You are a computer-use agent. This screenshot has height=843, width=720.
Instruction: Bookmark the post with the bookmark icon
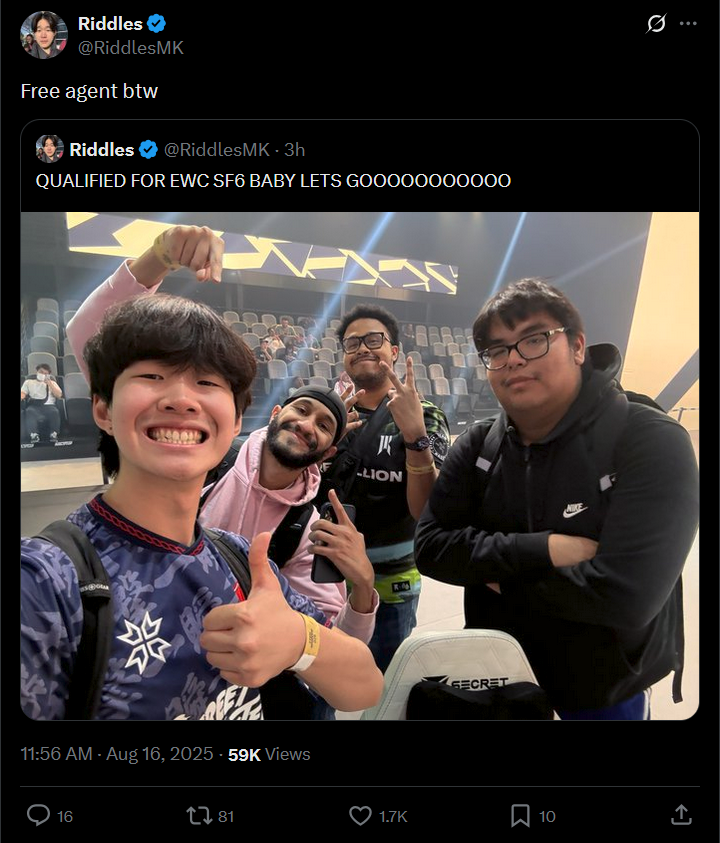pyautogui.click(x=520, y=816)
